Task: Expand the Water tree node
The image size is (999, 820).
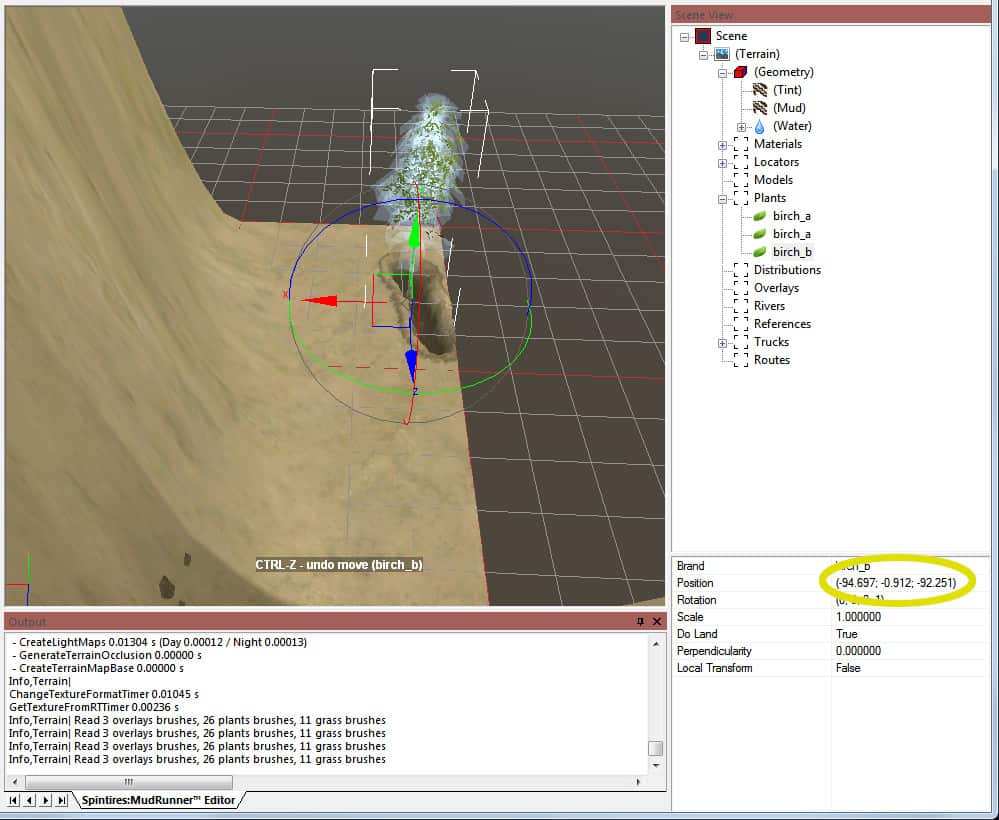Action: click(x=741, y=126)
